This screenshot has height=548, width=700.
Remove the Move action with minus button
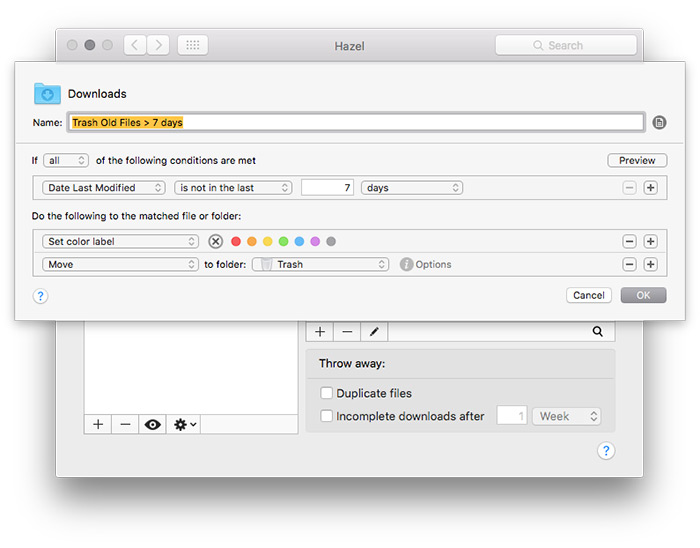[x=629, y=264]
